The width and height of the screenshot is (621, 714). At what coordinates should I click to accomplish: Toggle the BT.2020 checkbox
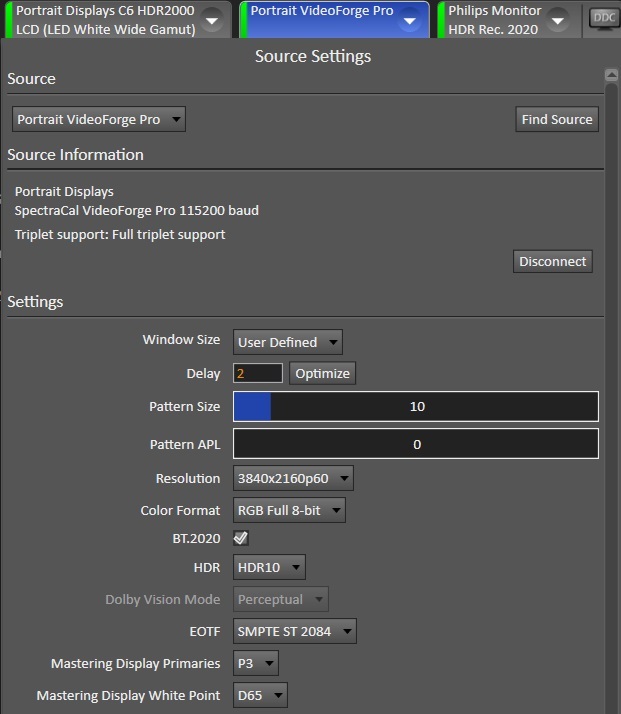pyautogui.click(x=241, y=538)
